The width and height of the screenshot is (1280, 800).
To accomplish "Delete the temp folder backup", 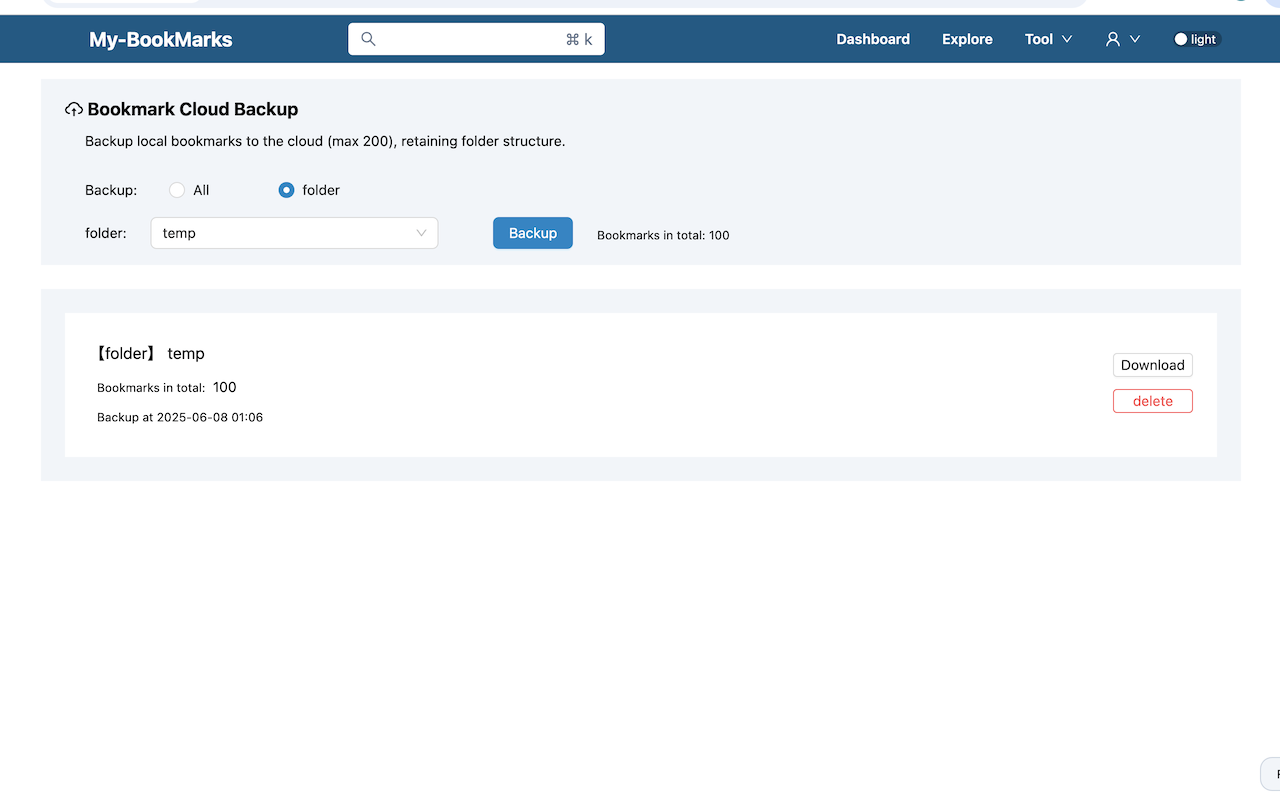I will click(x=1153, y=401).
